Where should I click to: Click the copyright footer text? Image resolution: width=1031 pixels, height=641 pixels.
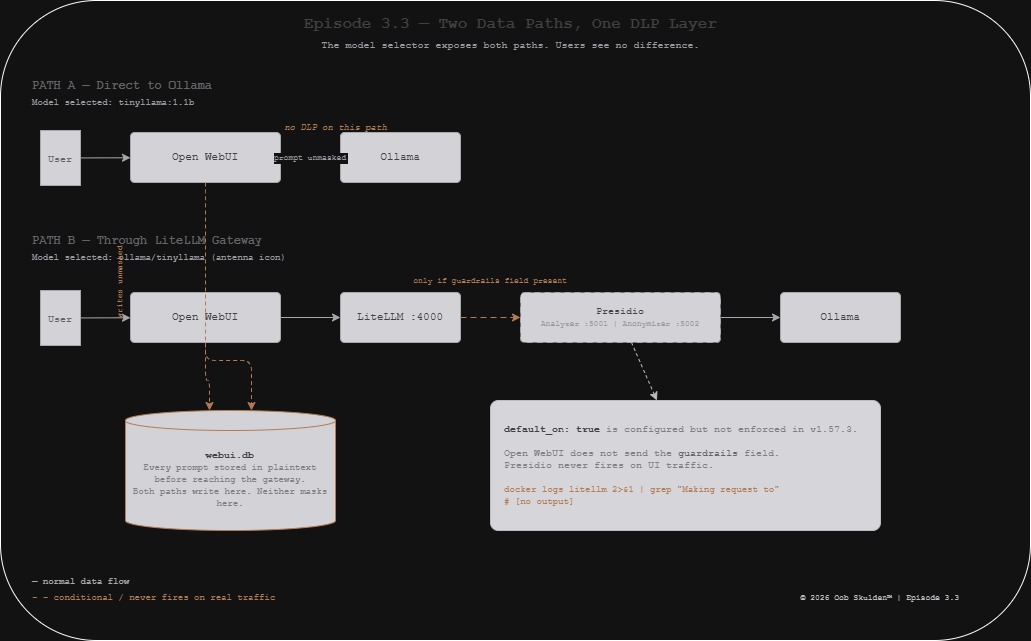879,598
